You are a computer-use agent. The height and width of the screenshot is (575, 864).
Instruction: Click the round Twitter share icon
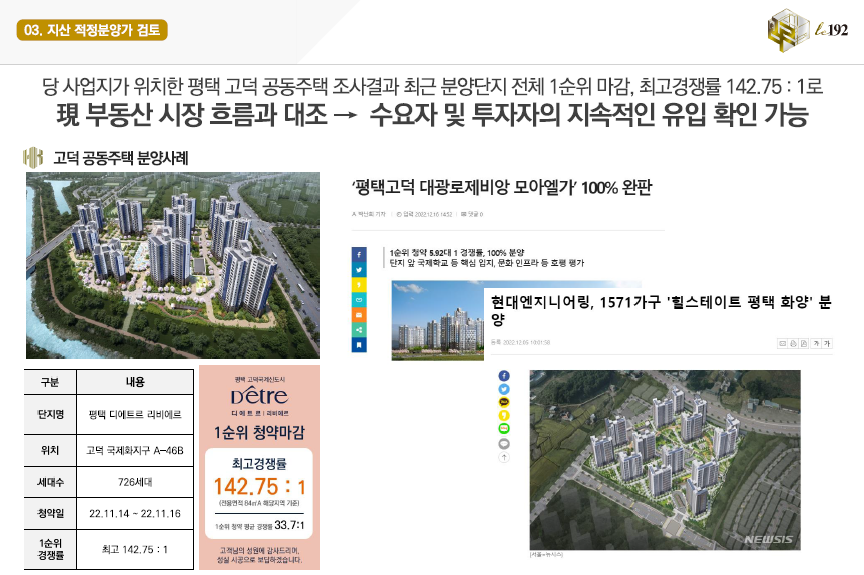point(504,389)
